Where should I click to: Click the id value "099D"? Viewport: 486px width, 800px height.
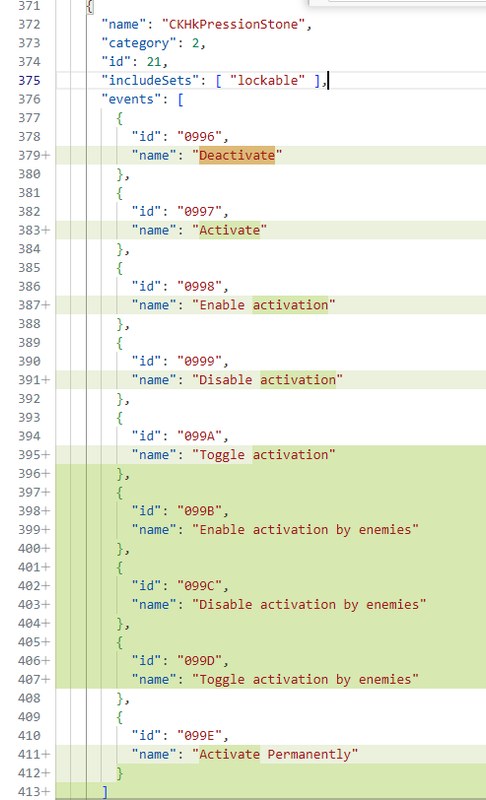(199, 661)
